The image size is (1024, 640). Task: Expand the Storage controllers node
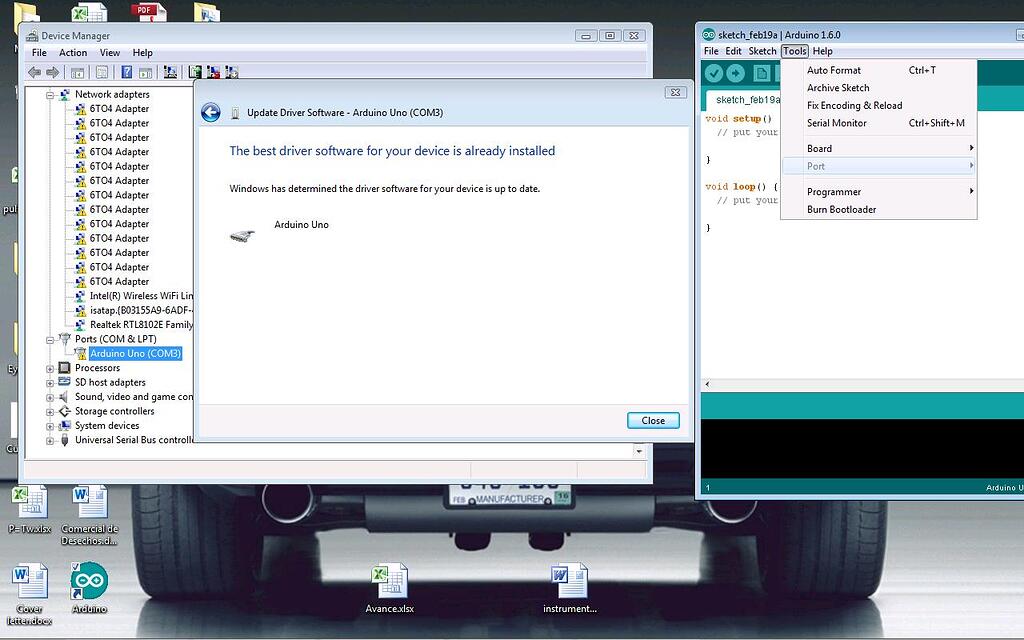coord(50,411)
